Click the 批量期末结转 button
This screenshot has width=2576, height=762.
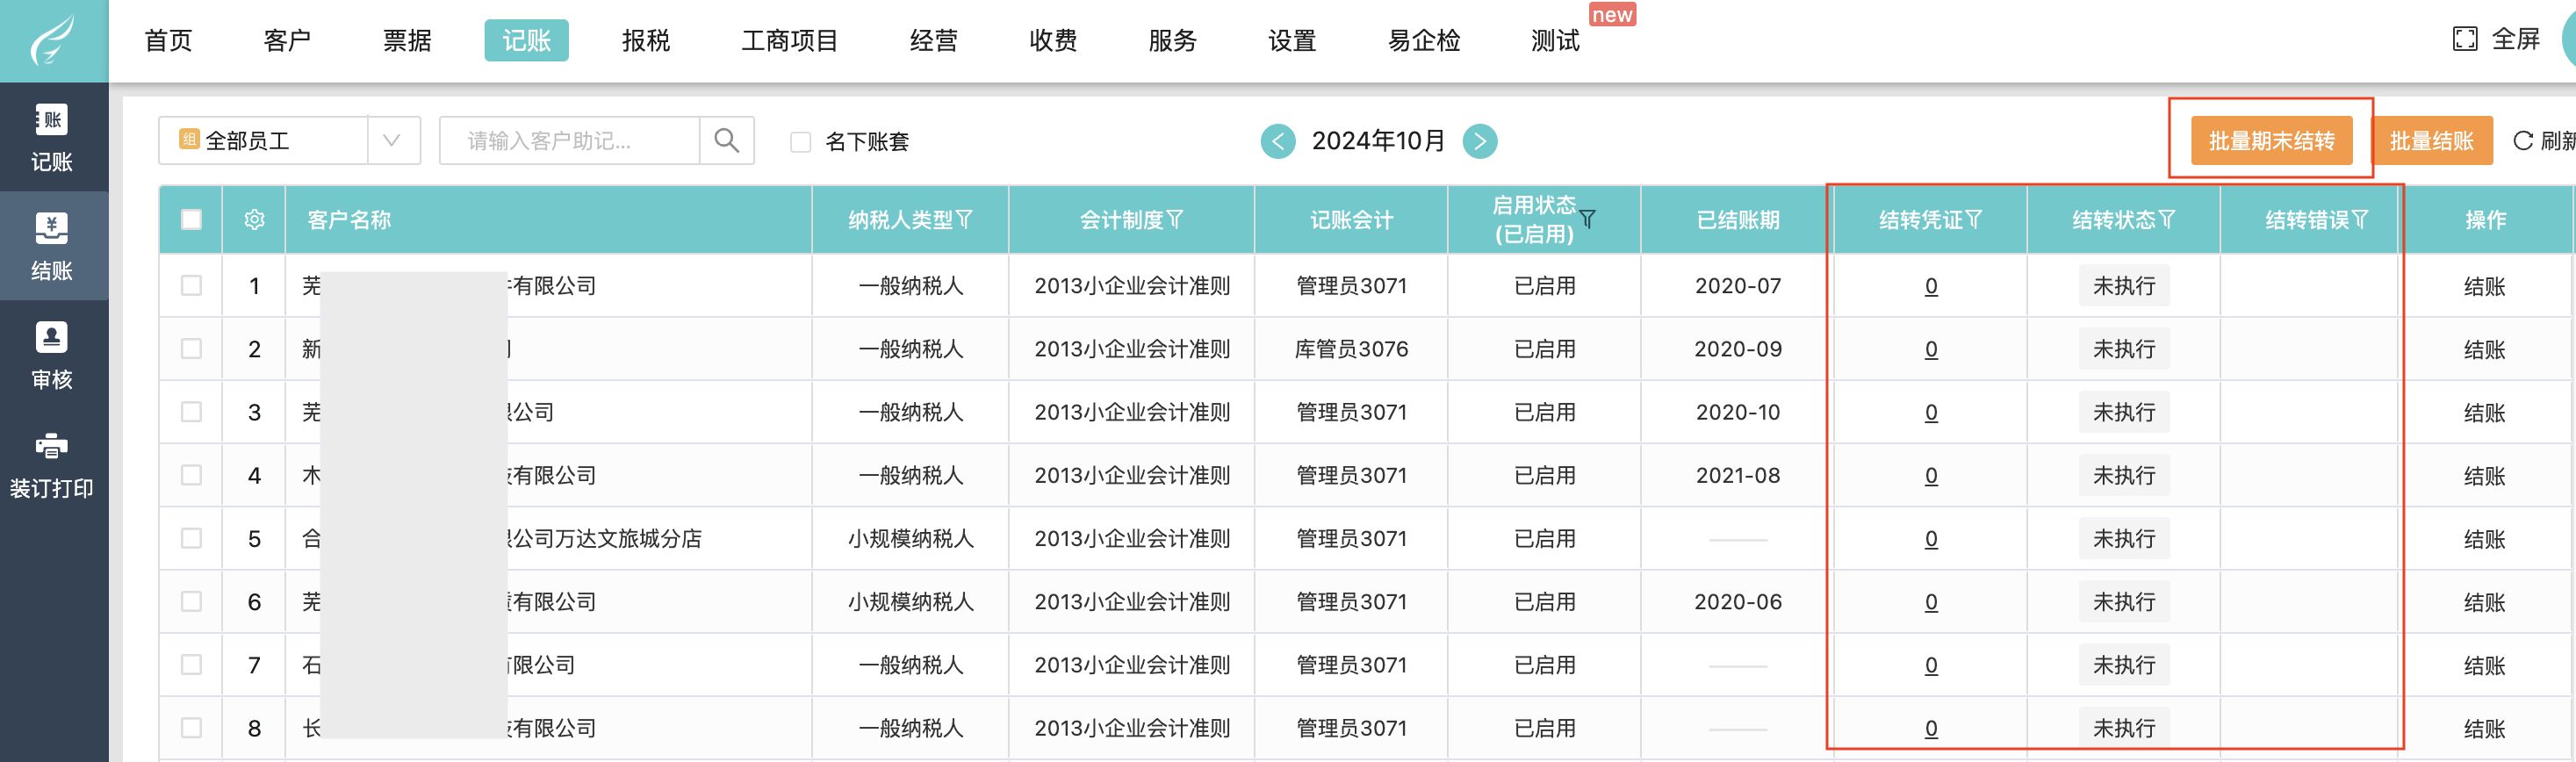click(2271, 141)
